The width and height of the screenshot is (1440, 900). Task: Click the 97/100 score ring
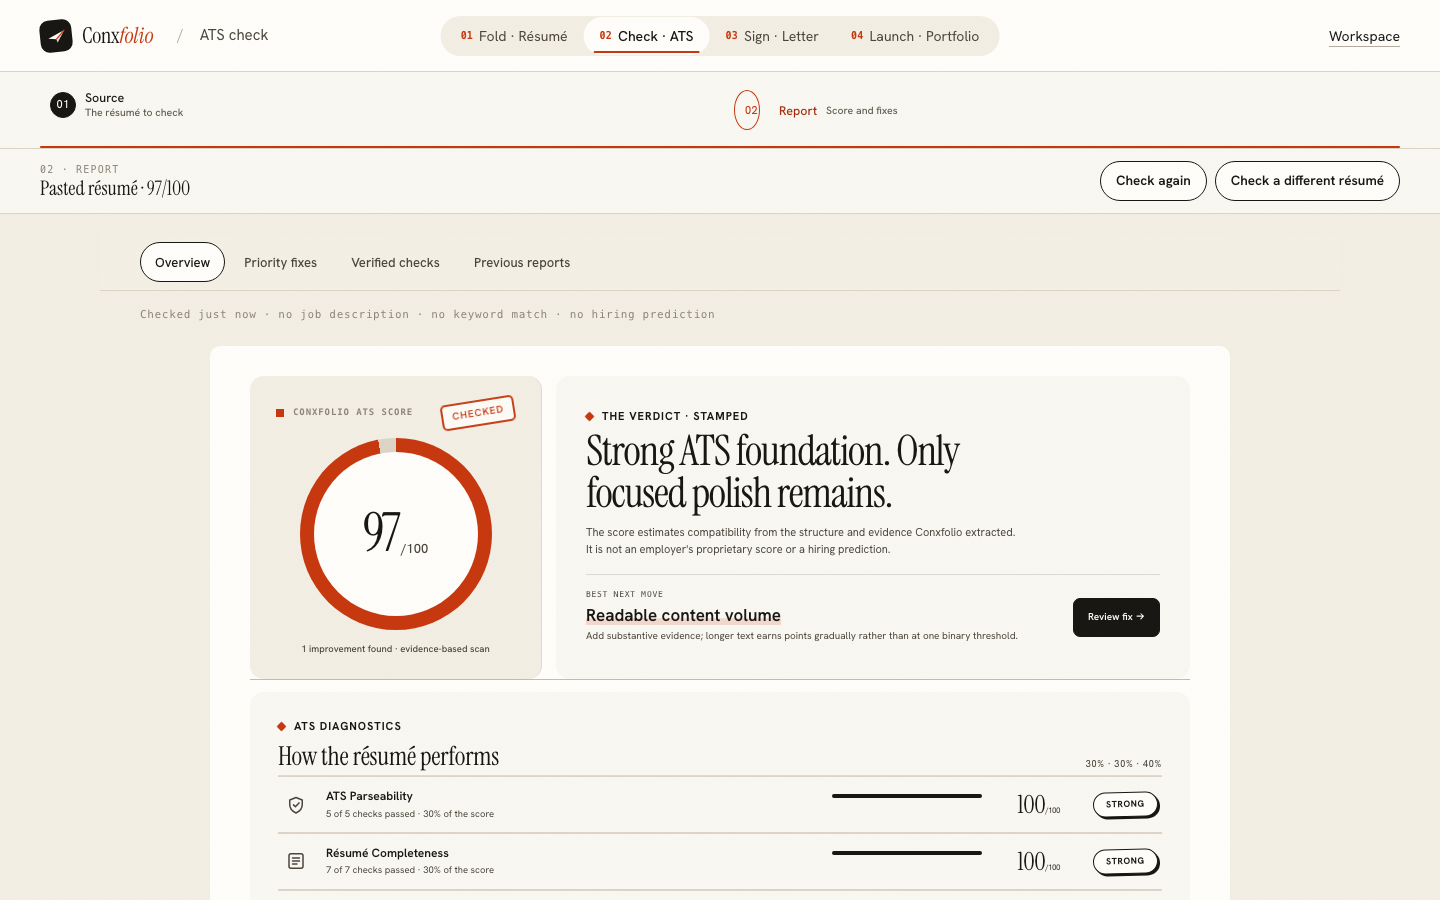[396, 534]
